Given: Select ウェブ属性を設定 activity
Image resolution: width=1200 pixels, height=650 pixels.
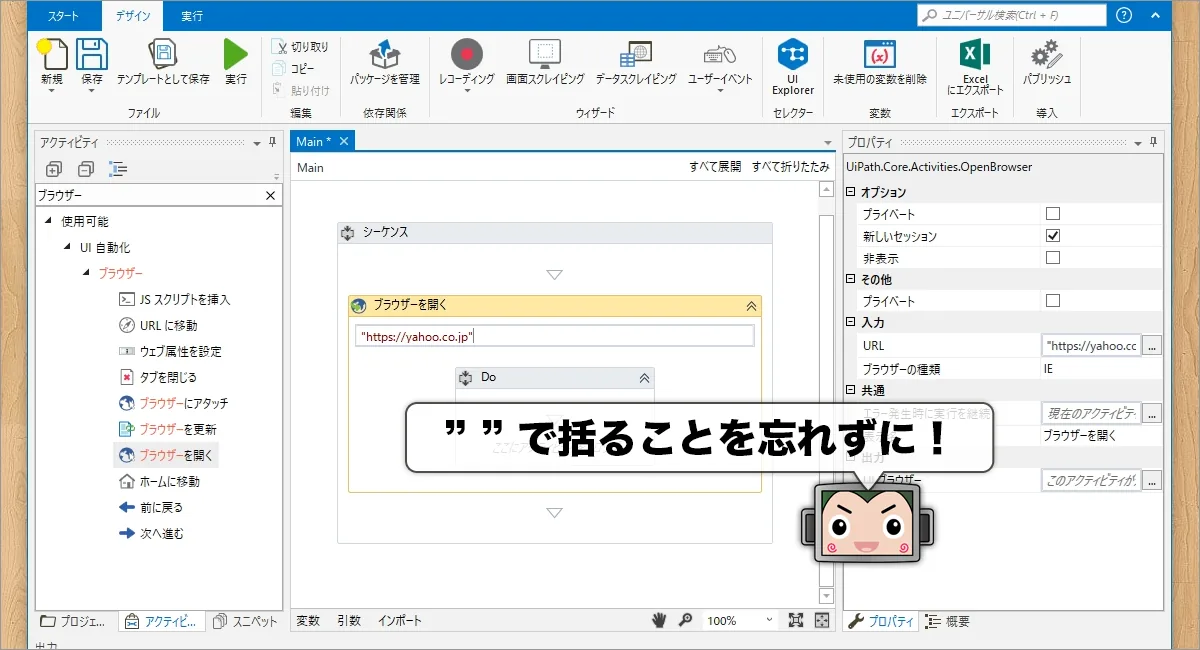Looking at the screenshot, I should (x=170, y=351).
